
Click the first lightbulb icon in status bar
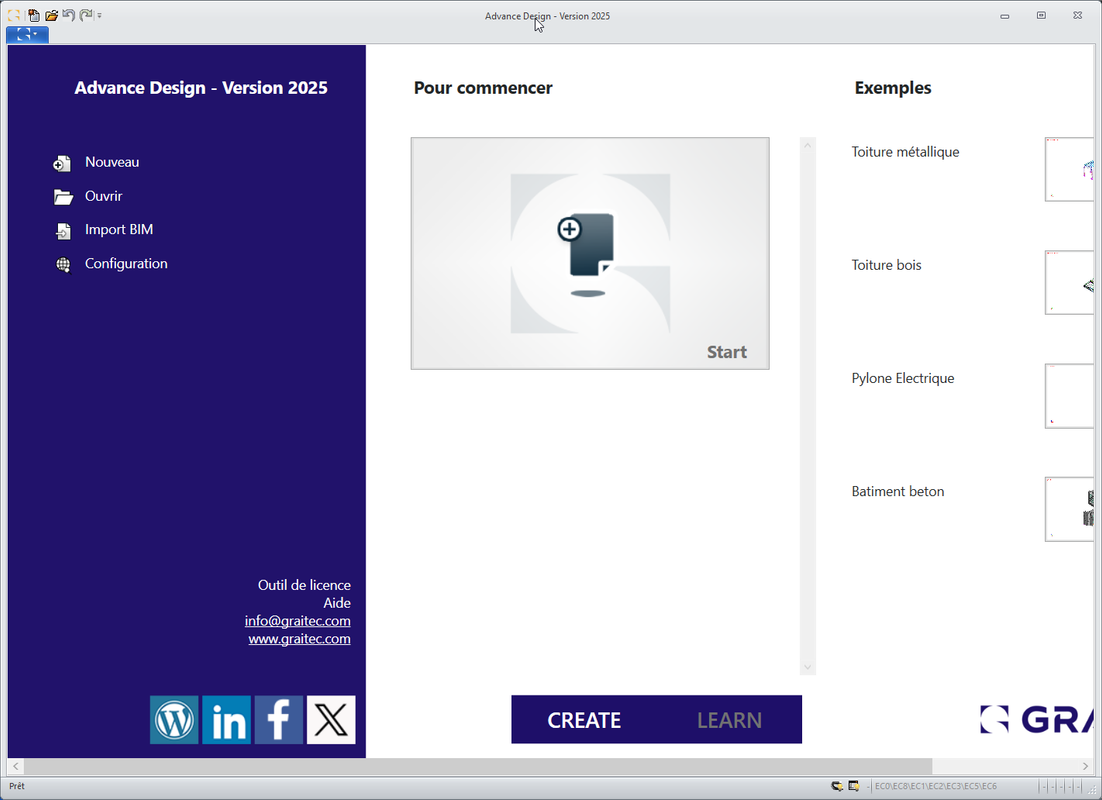pyautogui.click(x=837, y=786)
